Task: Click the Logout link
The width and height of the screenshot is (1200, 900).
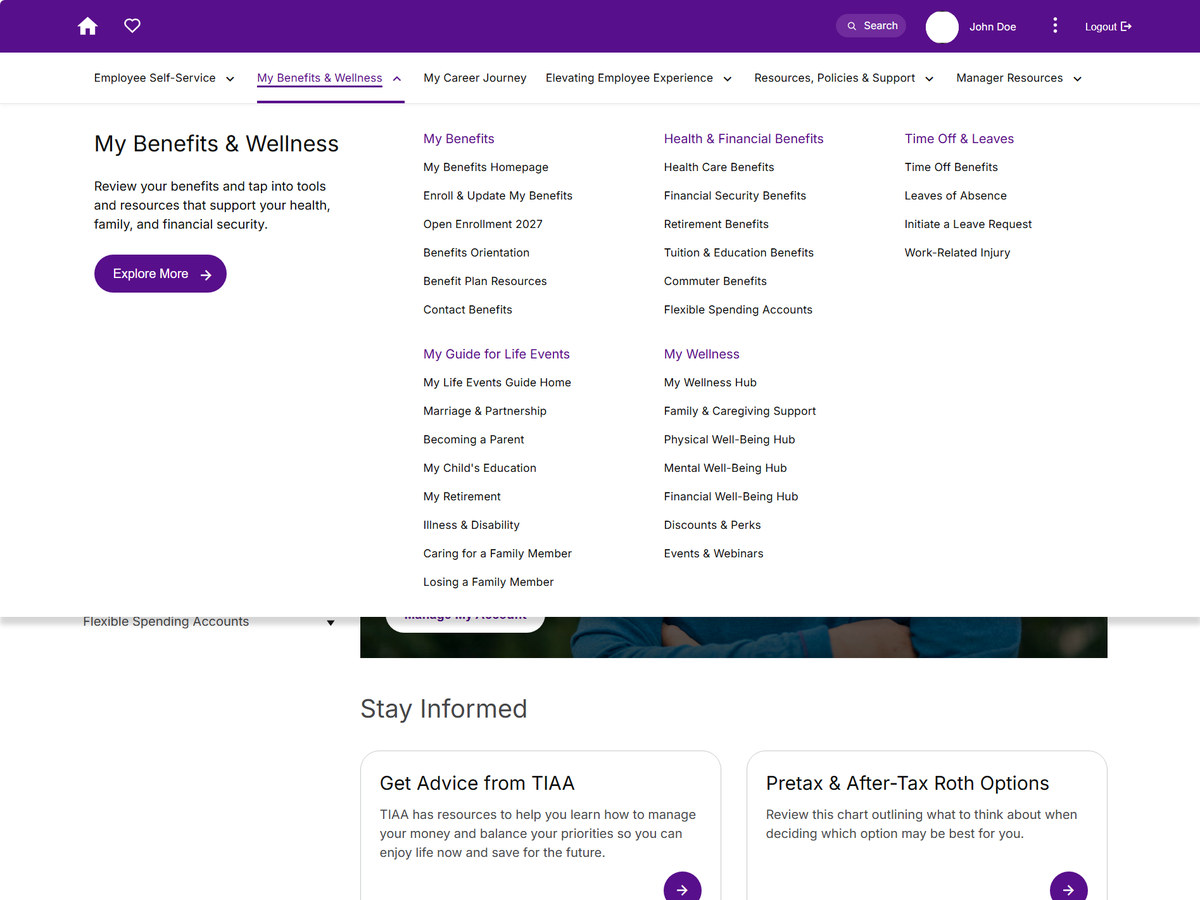Action: click(1108, 27)
